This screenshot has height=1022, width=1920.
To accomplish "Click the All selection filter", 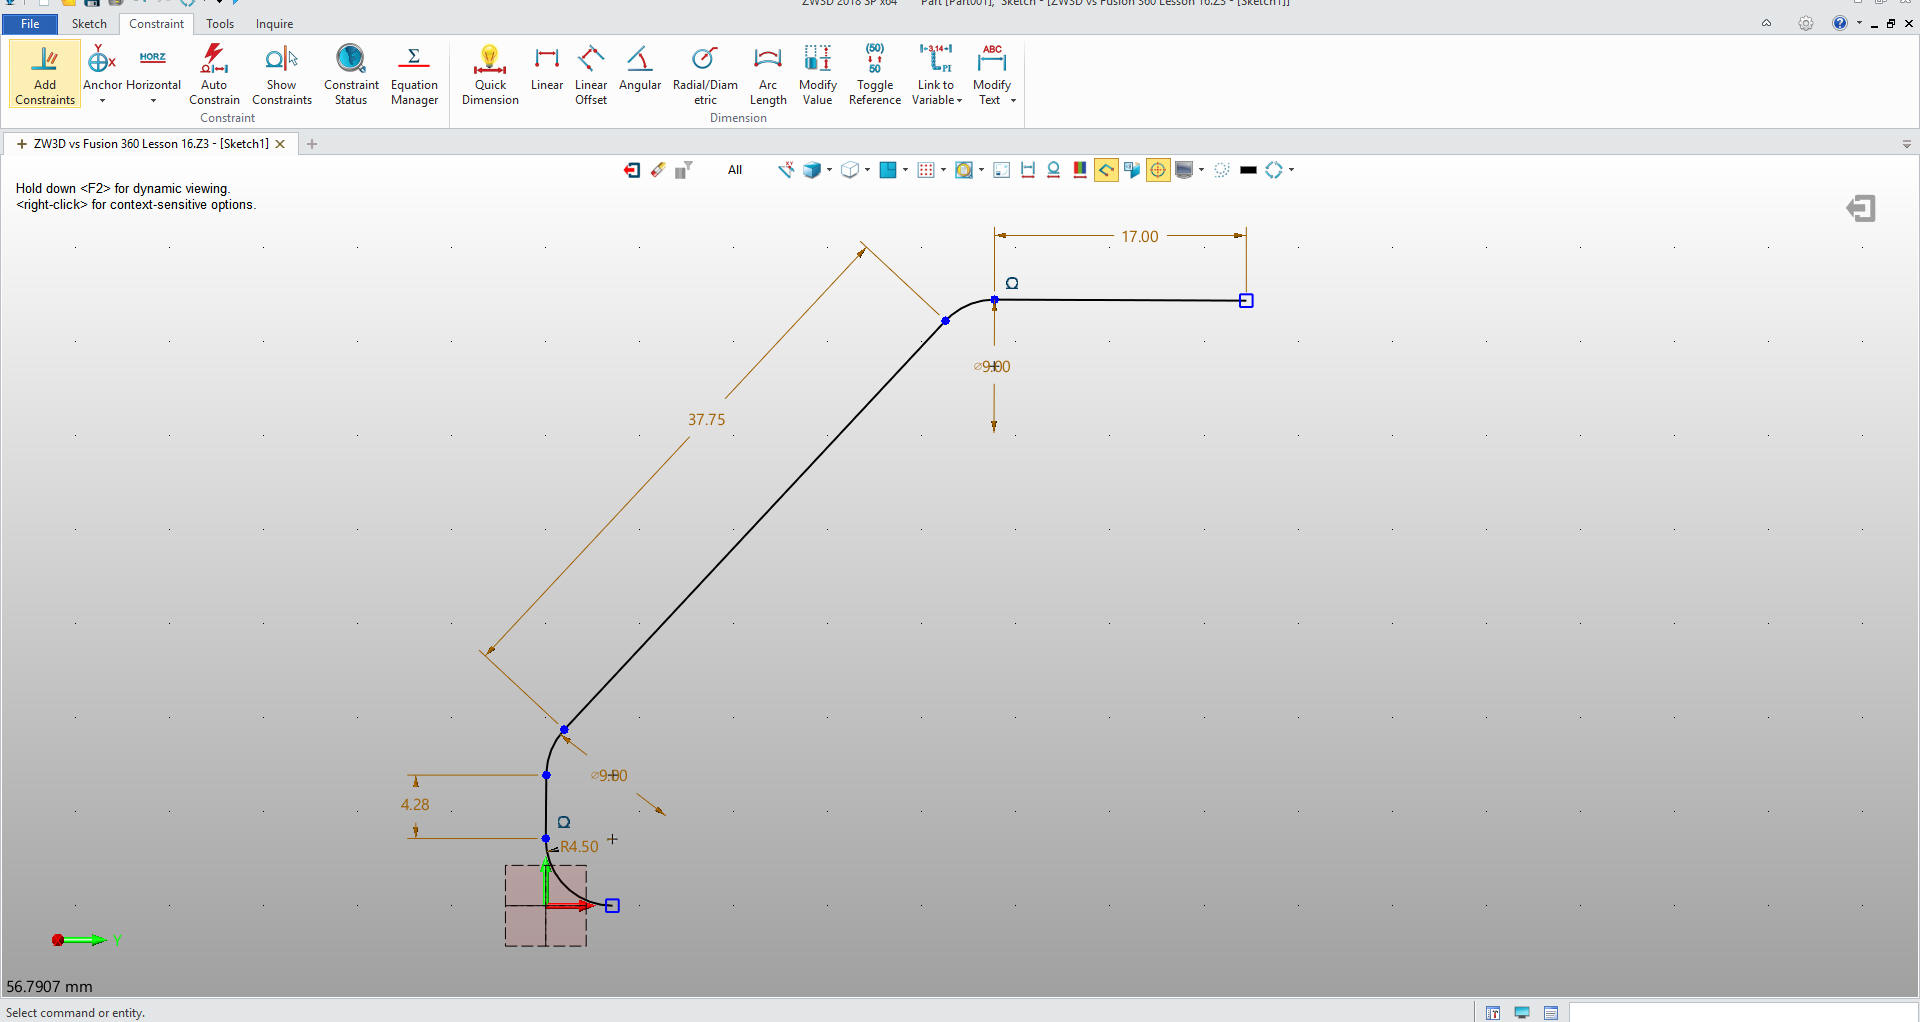I will (x=735, y=170).
